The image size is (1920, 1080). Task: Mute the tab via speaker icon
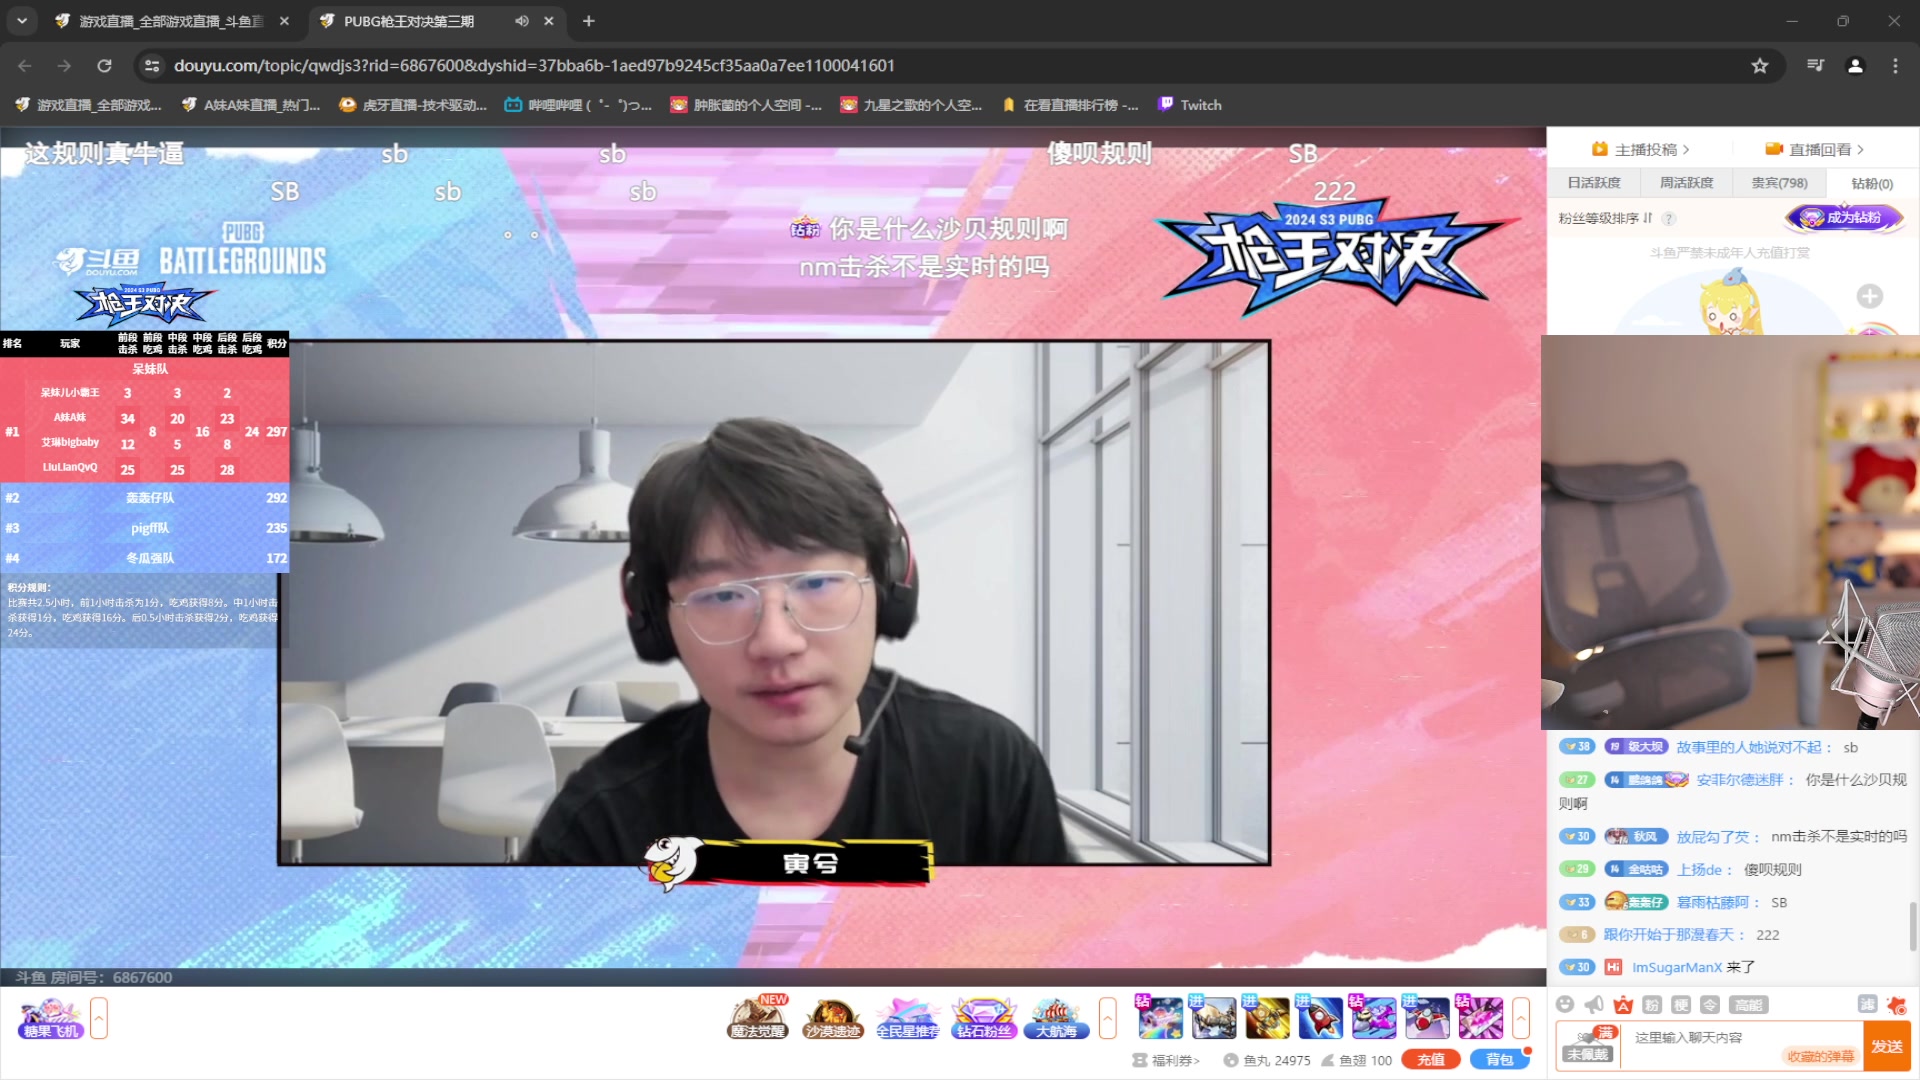coord(522,21)
